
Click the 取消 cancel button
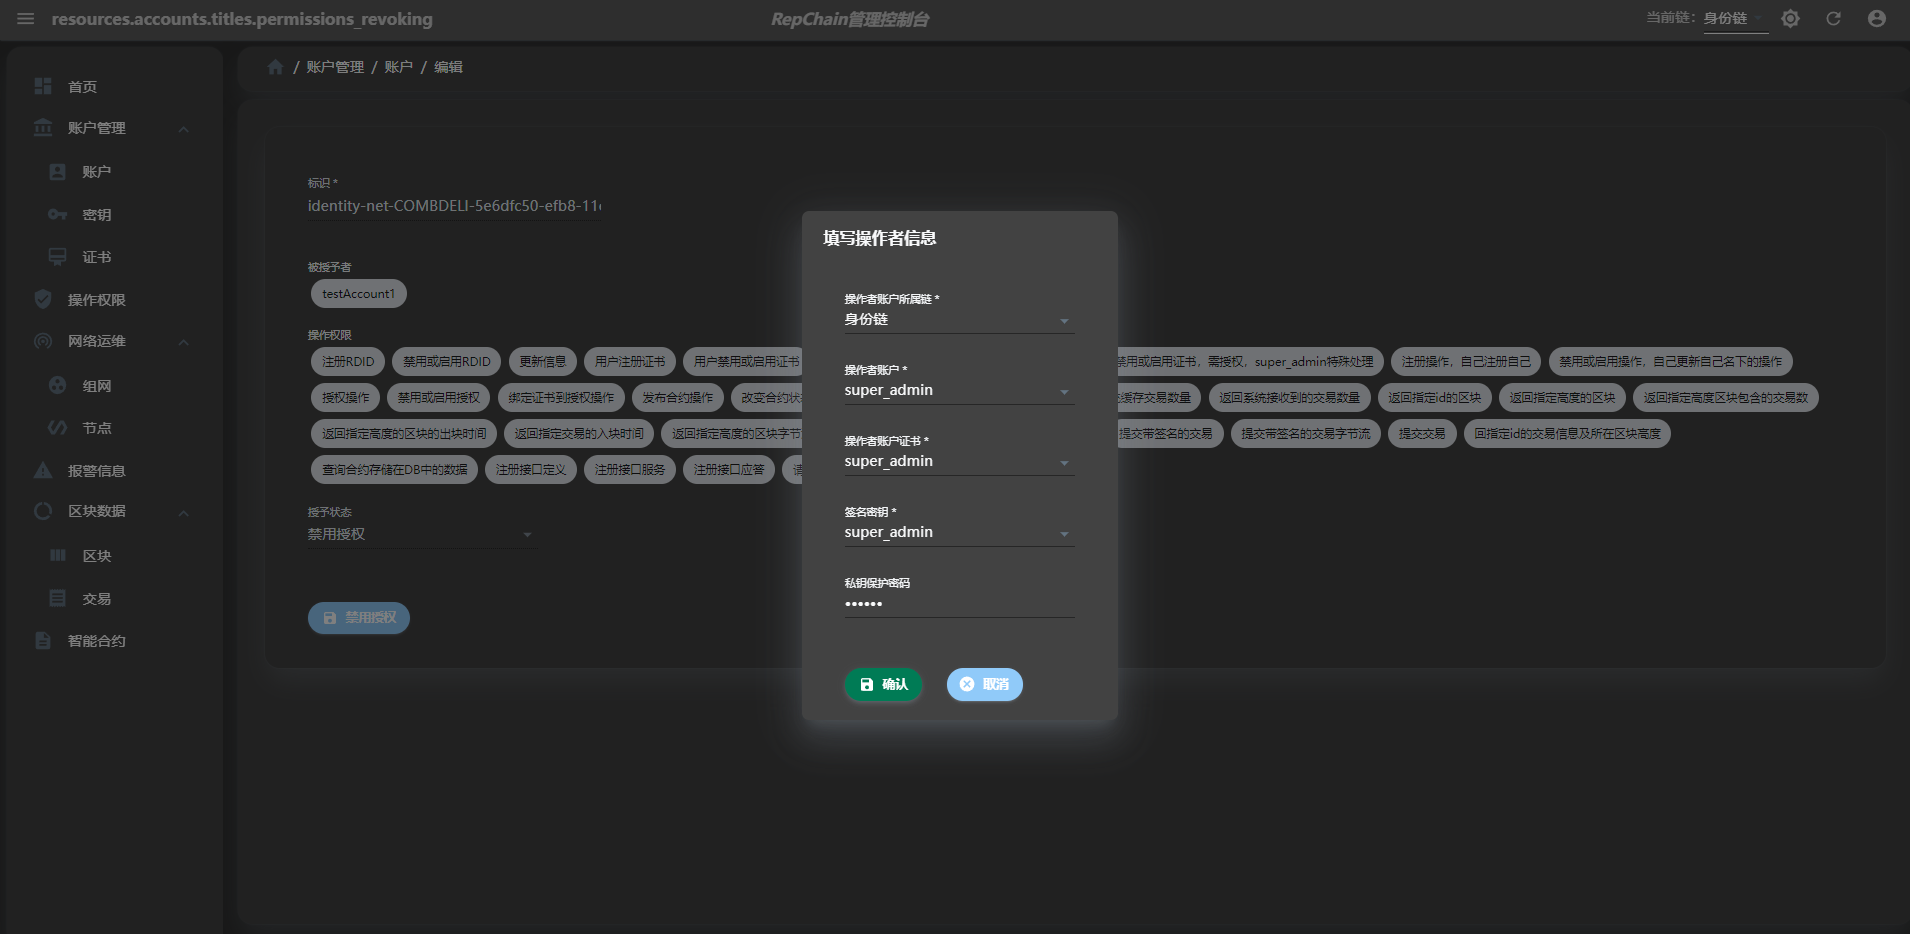point(985,685)
